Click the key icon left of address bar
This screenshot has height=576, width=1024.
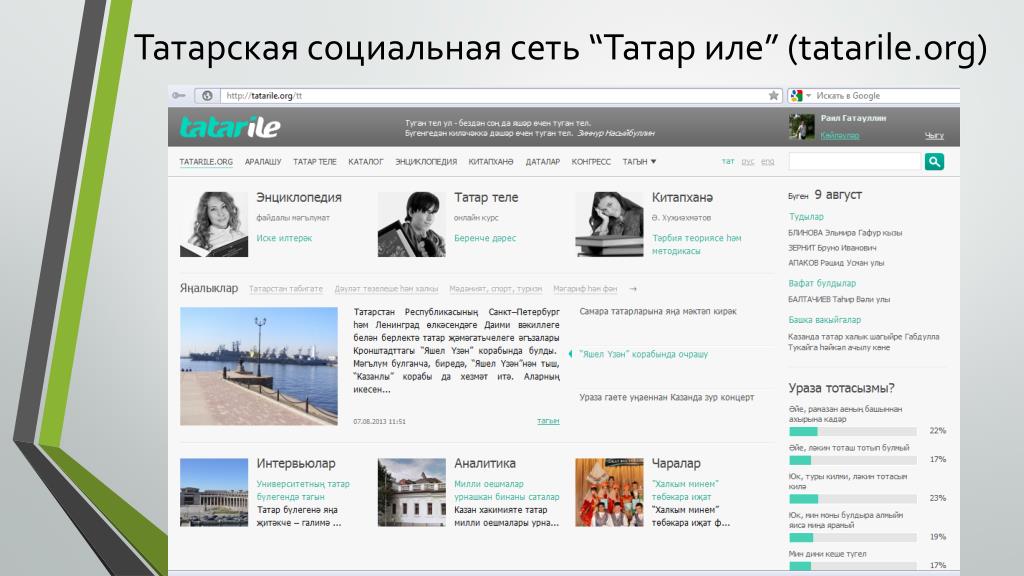[178, 95]
